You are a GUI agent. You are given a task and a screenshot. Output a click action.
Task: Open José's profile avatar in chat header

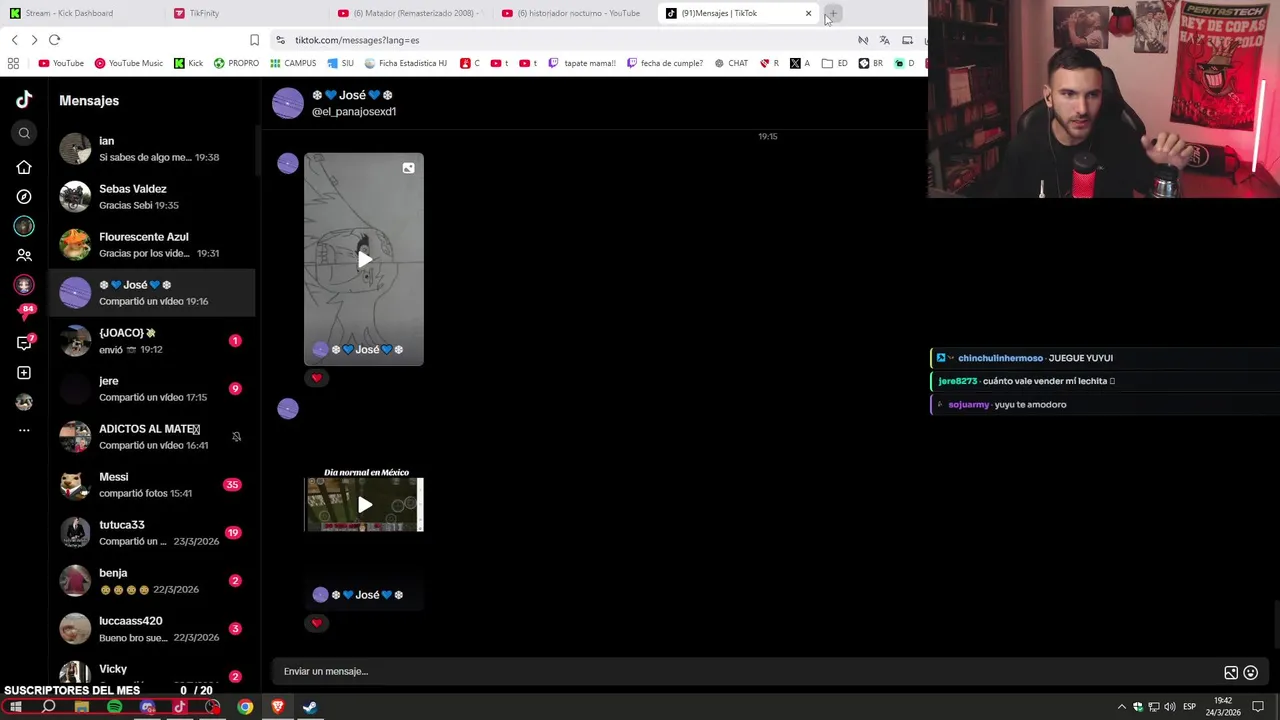pos(288,103)
